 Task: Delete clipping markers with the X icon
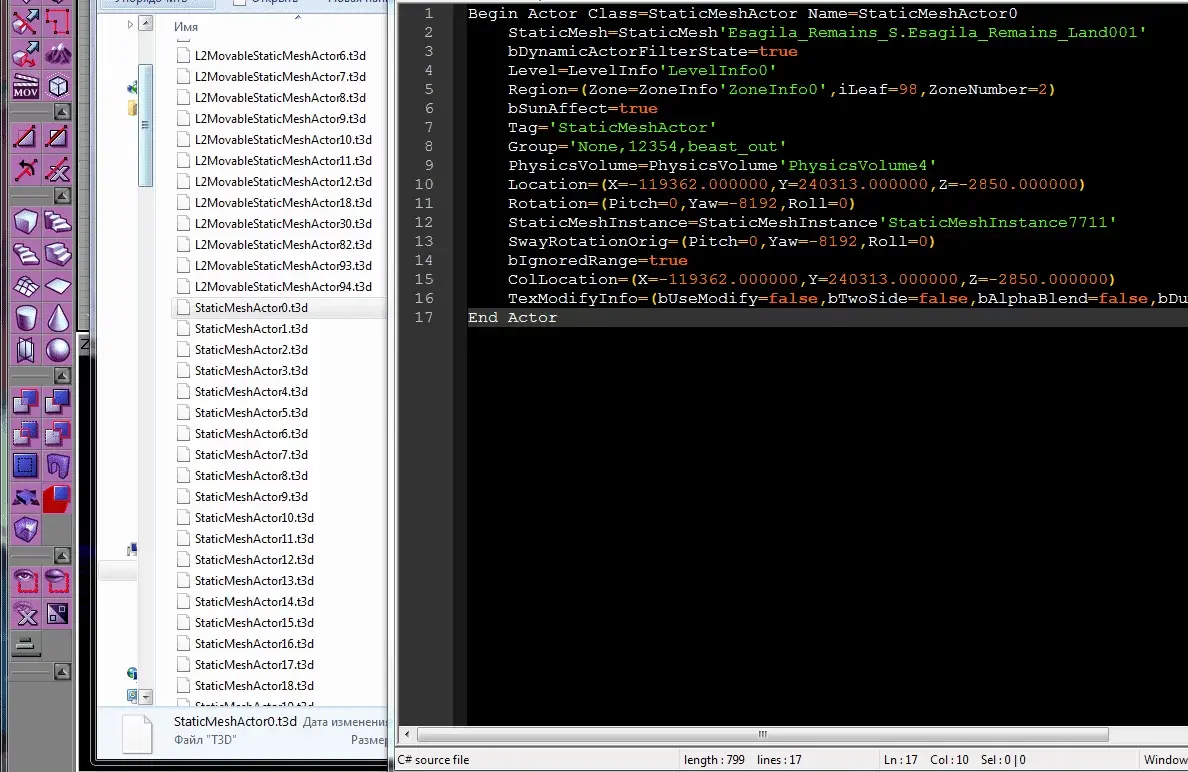(58, 169)
